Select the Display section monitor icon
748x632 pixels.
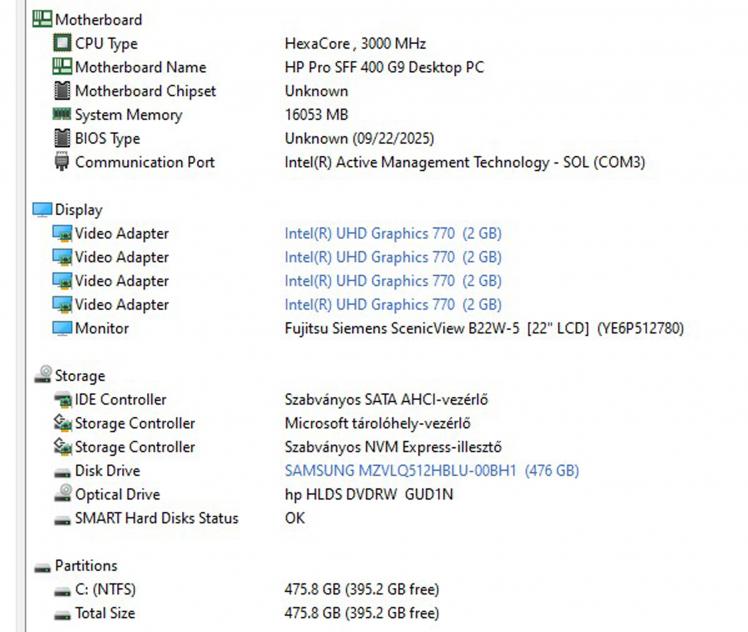tap(43, 210)
